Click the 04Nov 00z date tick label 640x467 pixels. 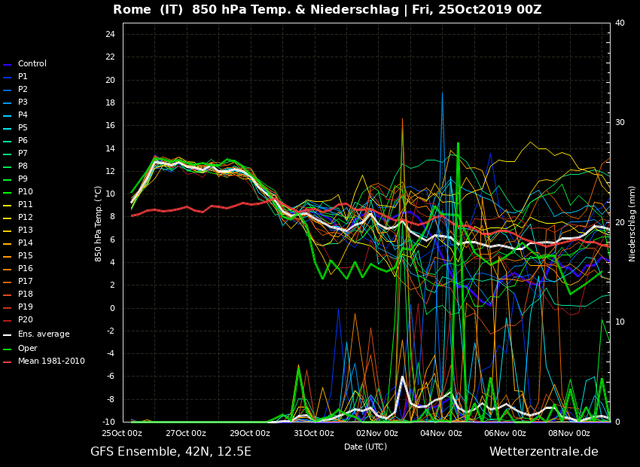point(441,433)
